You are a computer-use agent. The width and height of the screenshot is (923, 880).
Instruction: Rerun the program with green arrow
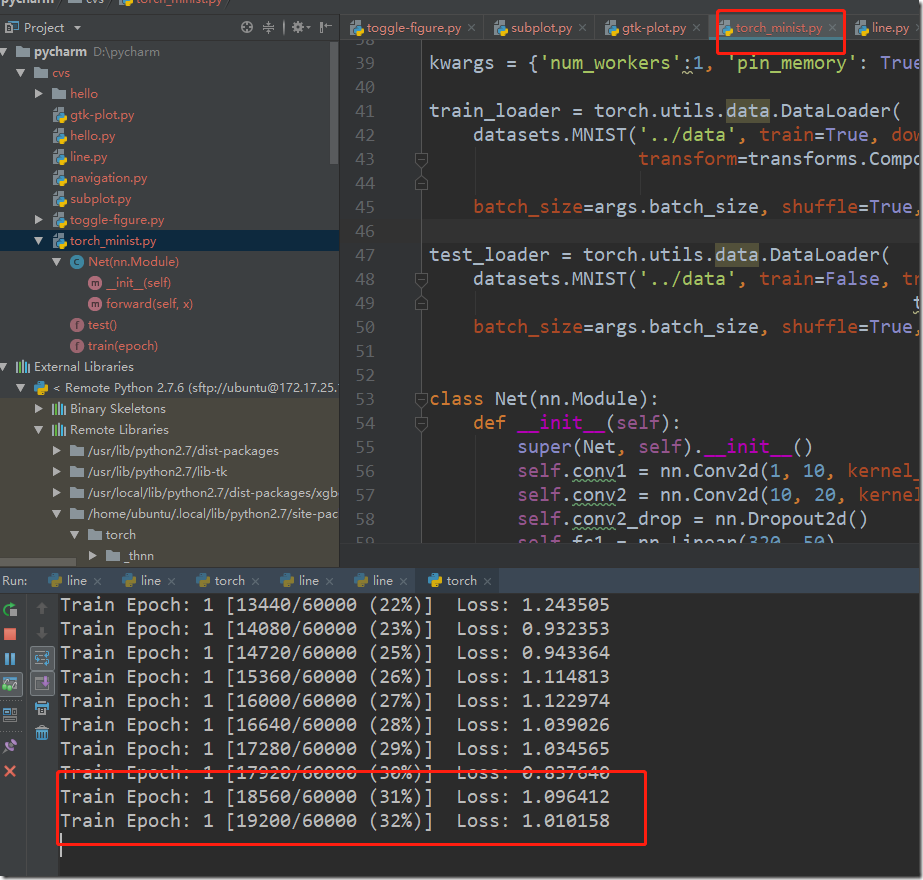pos(10,610)
